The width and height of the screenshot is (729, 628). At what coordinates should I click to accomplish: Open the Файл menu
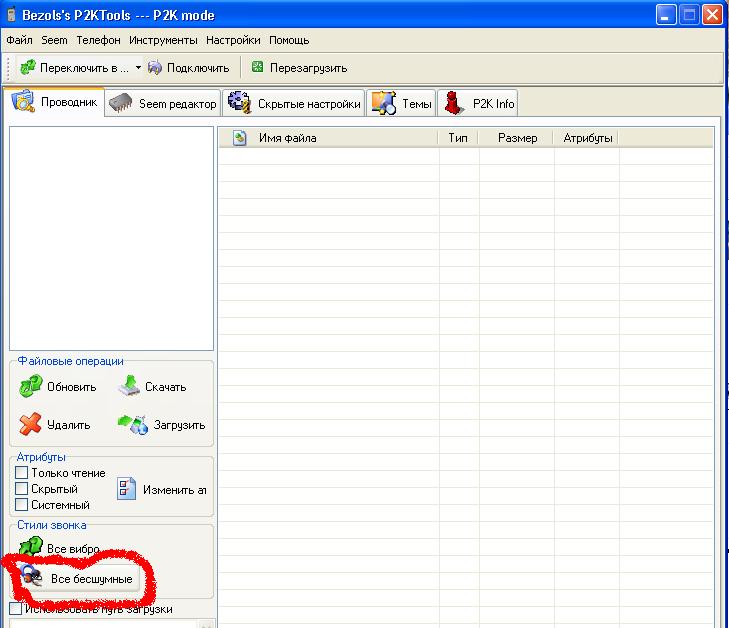point(19,40)
